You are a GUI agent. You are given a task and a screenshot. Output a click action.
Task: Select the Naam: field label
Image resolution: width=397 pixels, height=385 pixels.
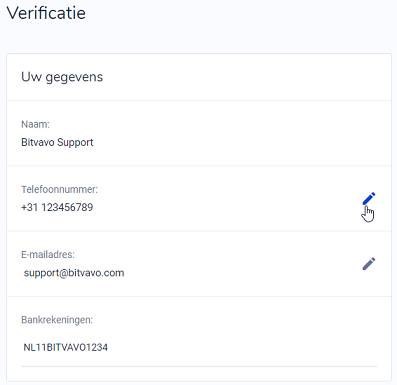35,124
